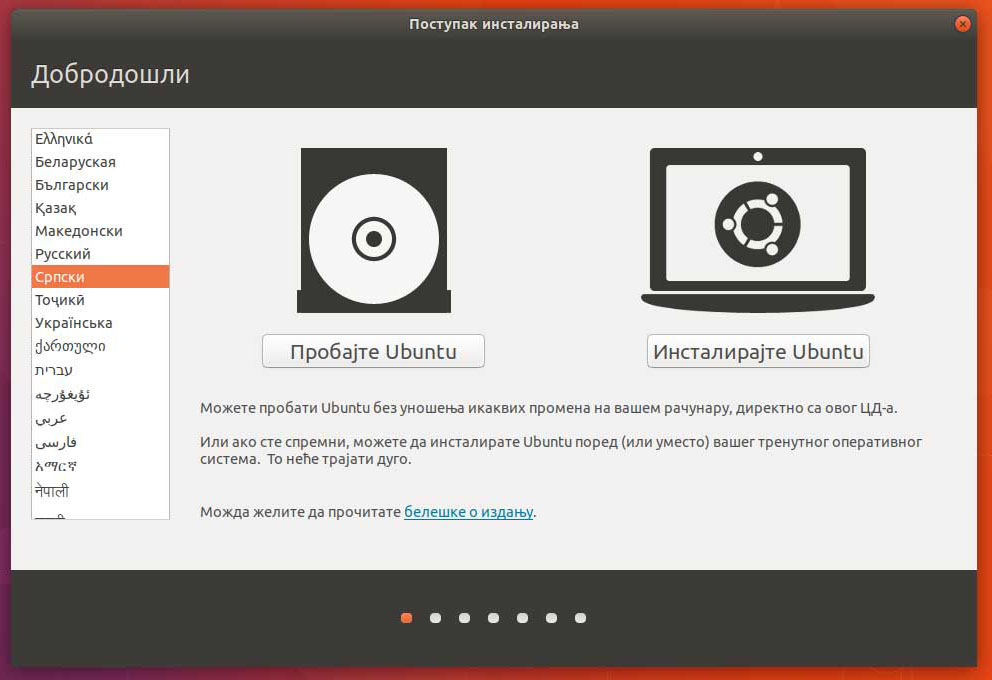992x680 pixels.
Task: Select the highlighted Српски language
Action: pyautogui.click(x=101, y=276)
